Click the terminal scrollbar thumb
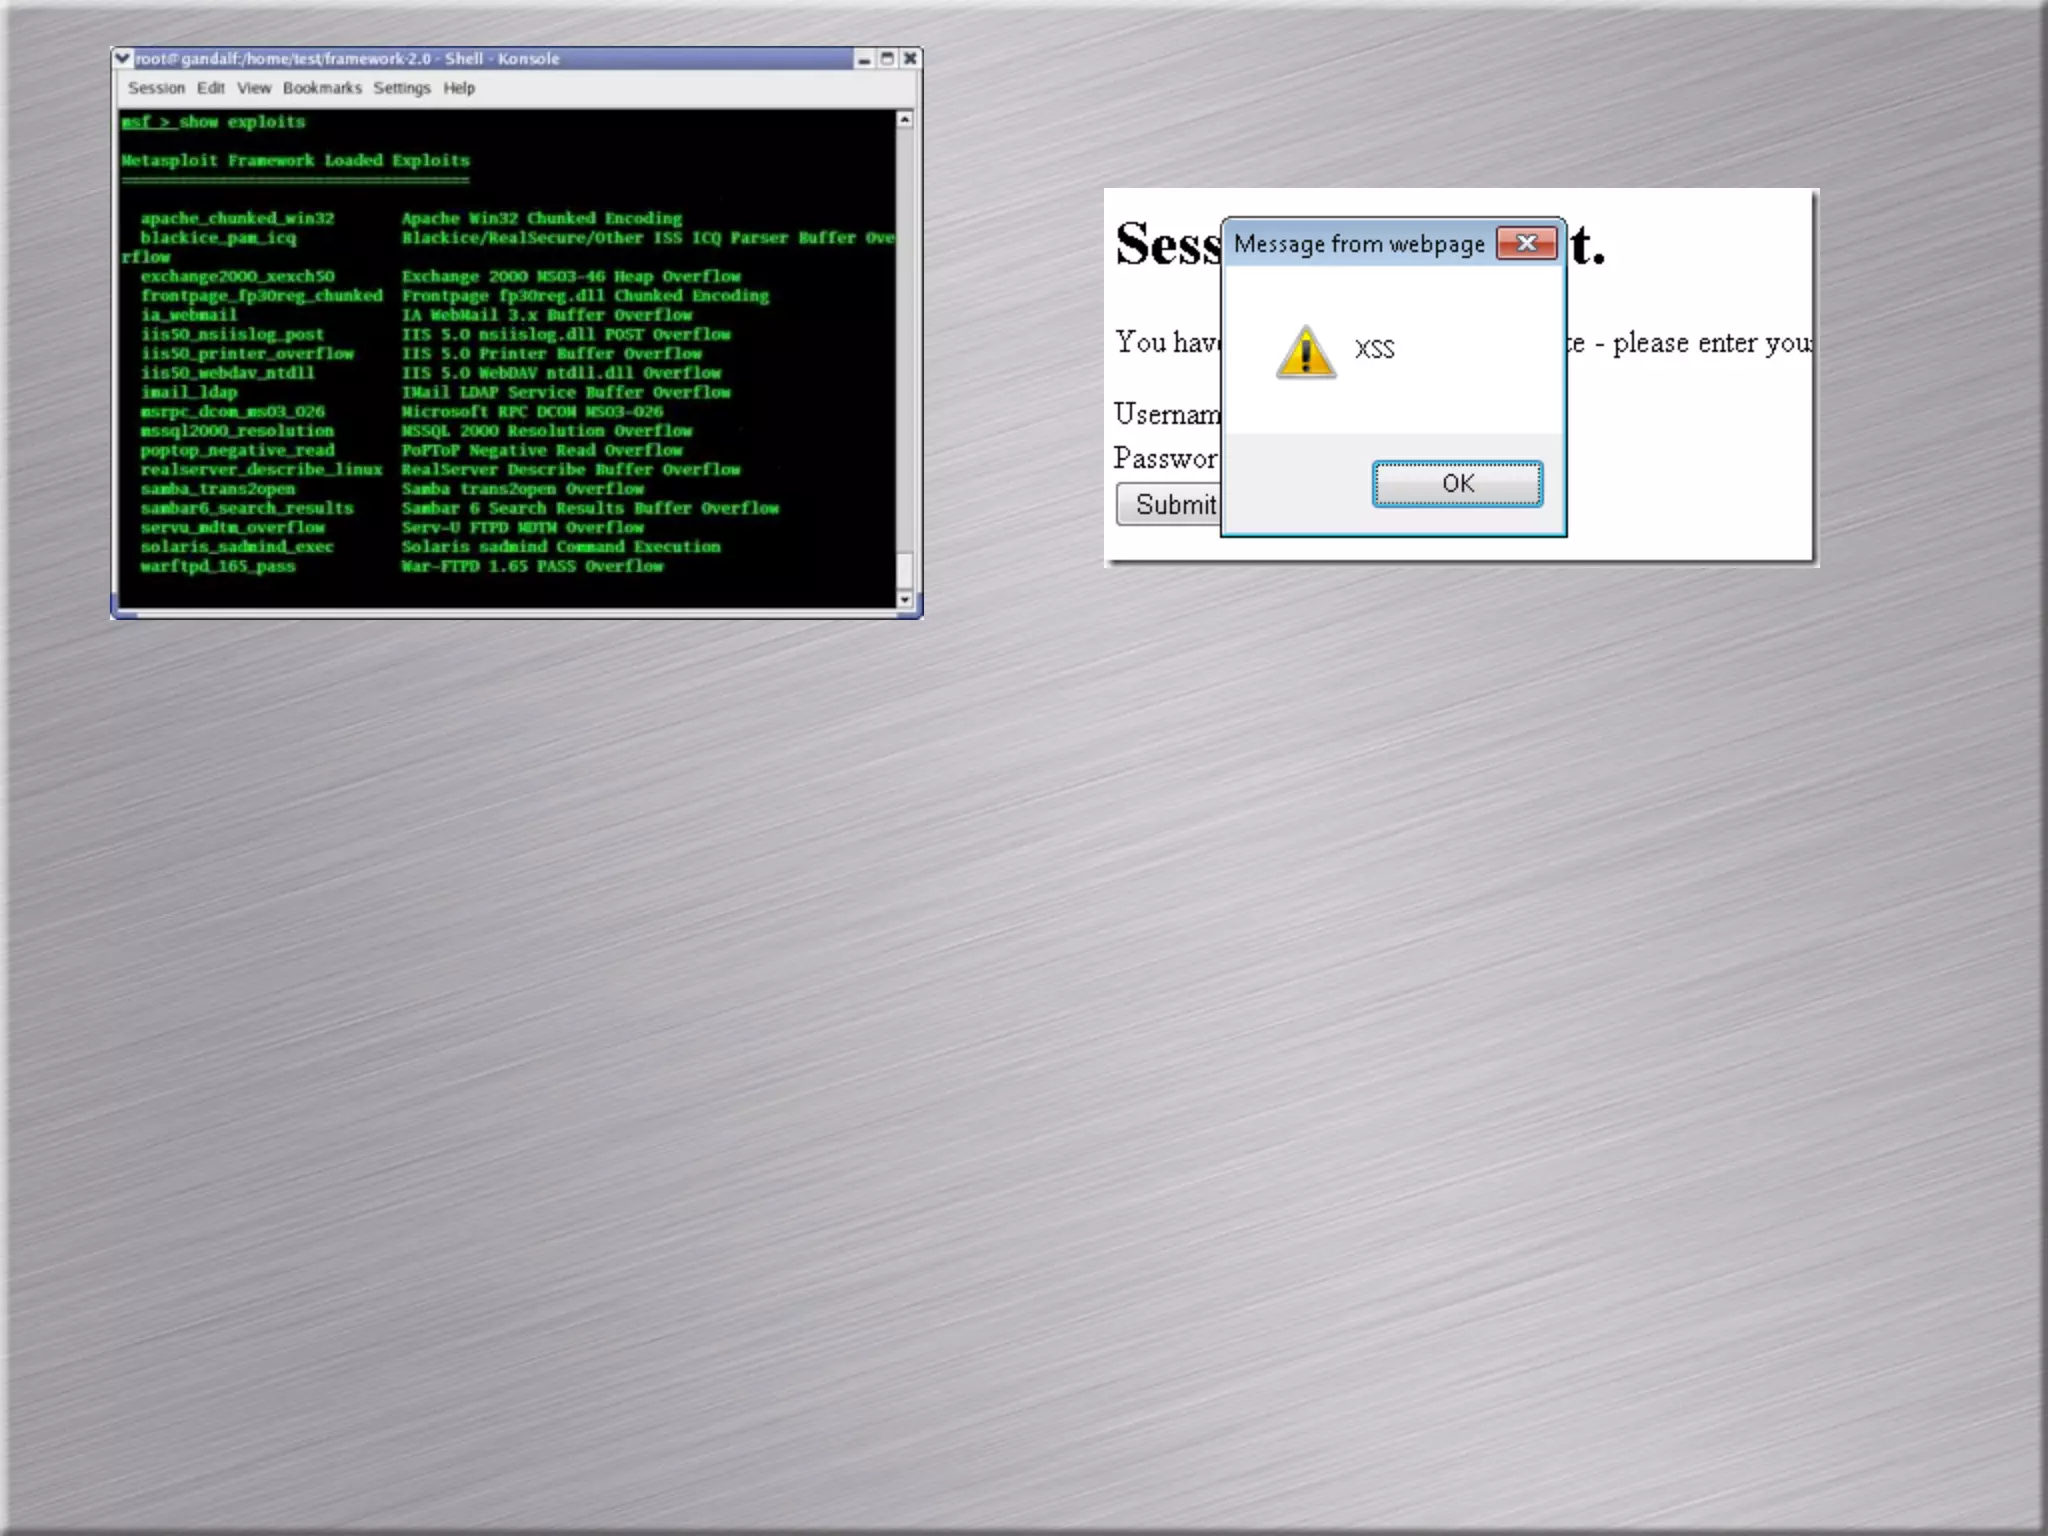Screen dimensions: 2048x1536 [904, 570]
